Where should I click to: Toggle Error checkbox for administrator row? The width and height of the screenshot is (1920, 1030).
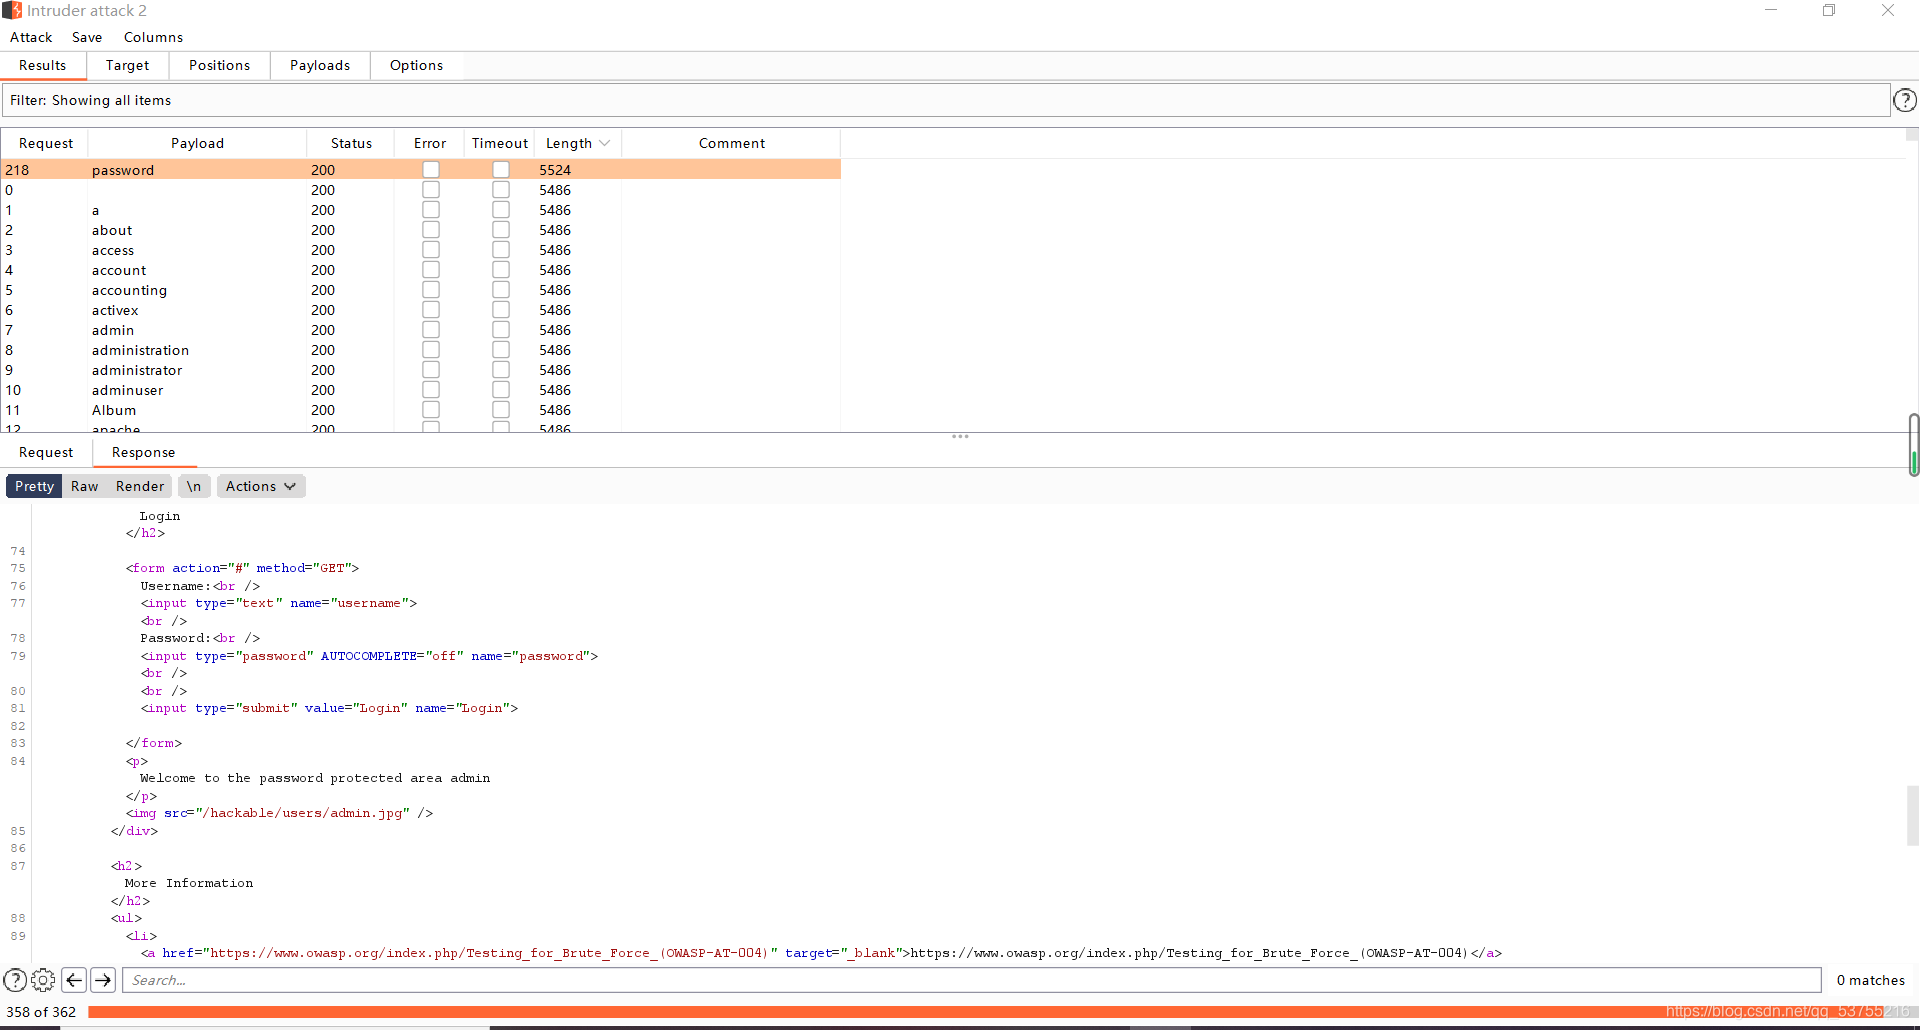431,370
